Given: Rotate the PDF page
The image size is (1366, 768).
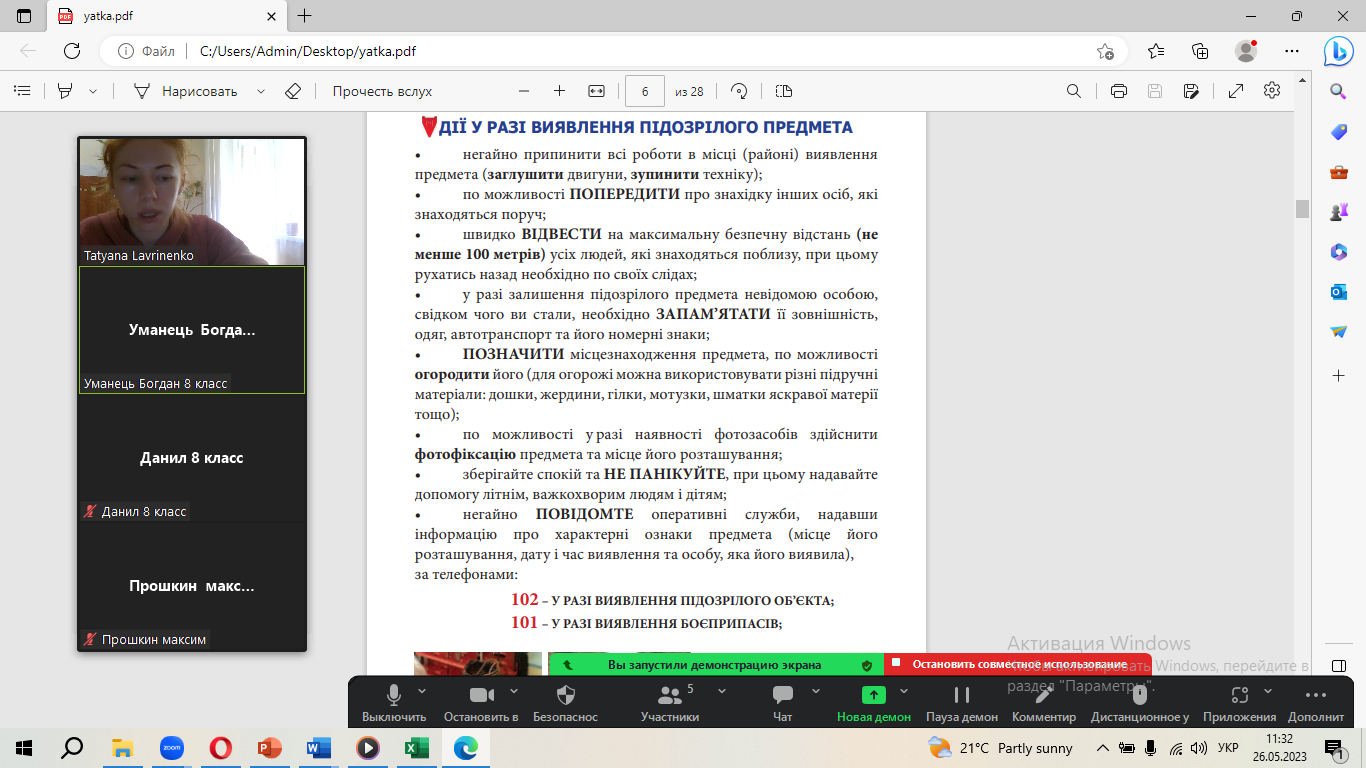Looking at the screenshot, I should click(740, 91).
